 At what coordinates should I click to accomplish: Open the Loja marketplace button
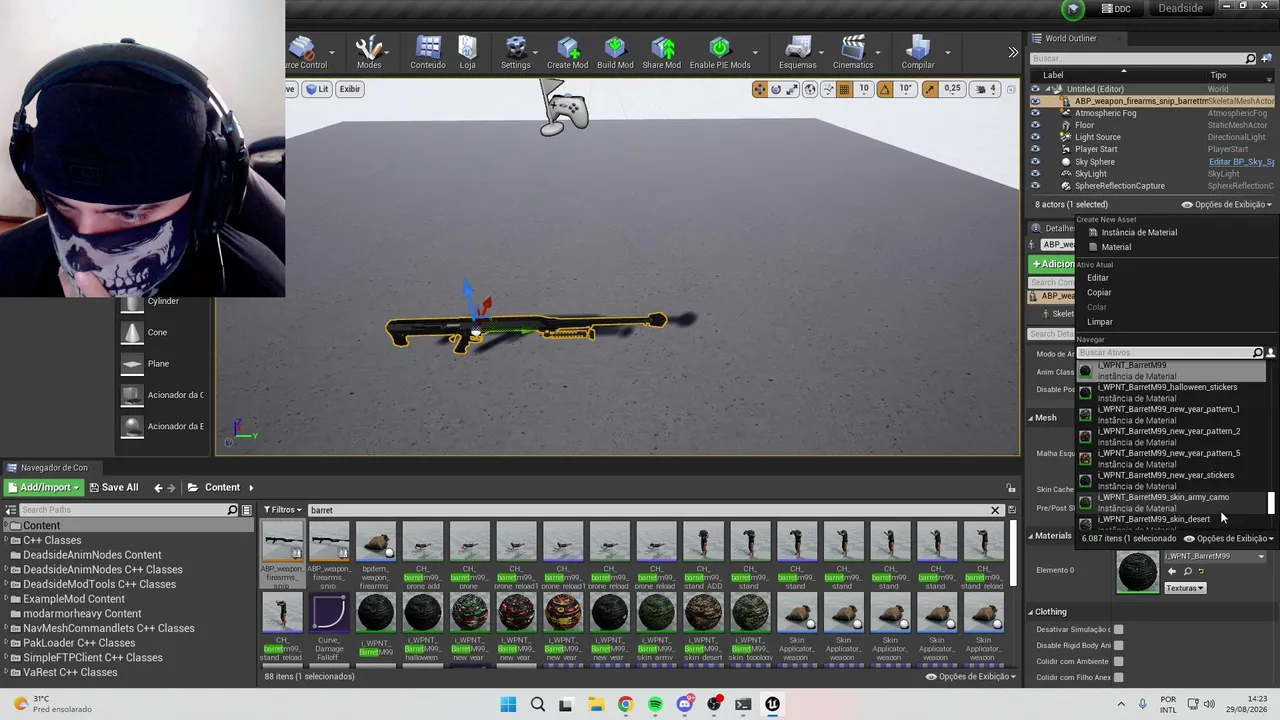pos(468,53)
